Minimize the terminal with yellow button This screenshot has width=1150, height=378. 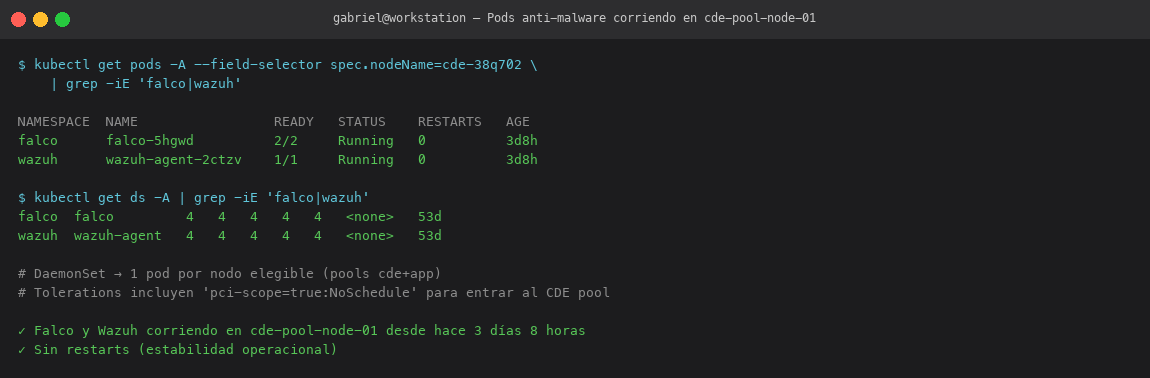tap(40, 19)
